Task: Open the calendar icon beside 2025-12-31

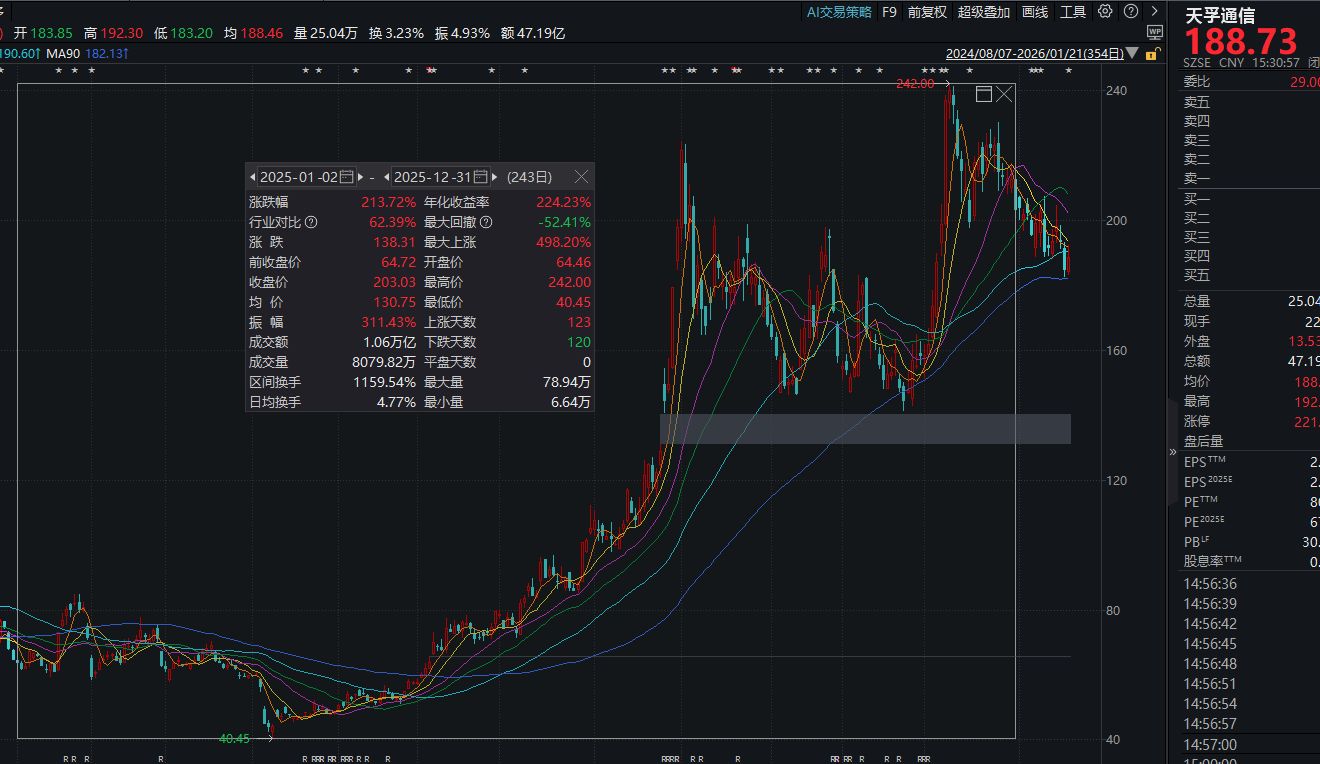Action: (x=480, y=176)
